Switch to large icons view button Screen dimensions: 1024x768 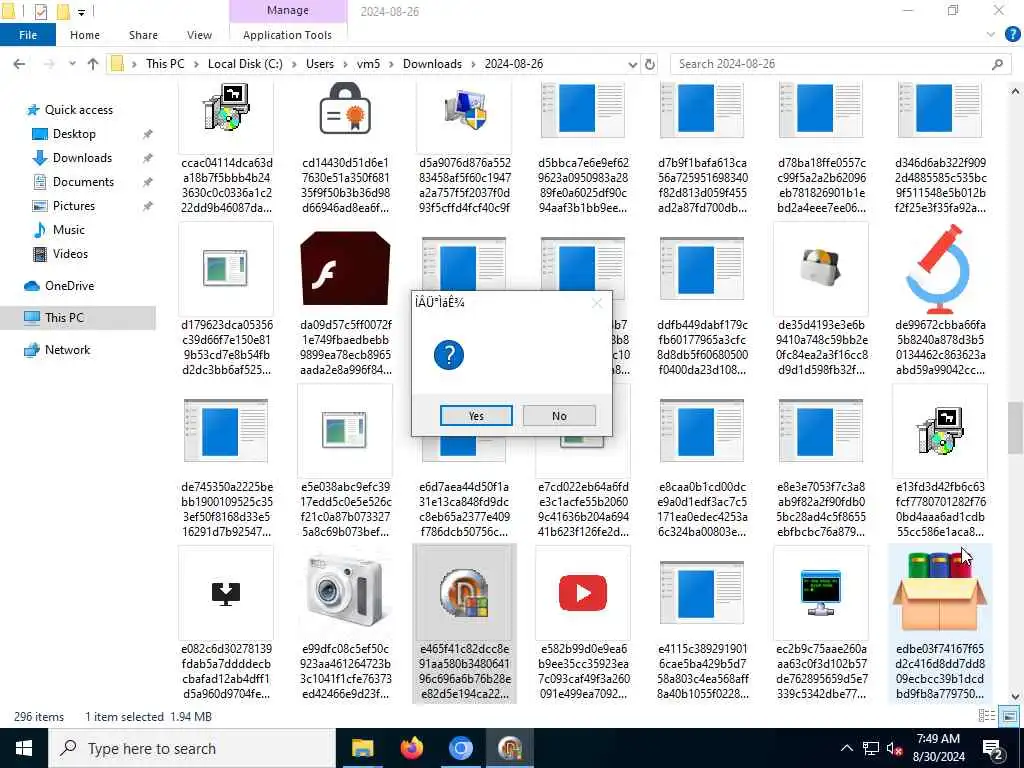click(1009, 716)
